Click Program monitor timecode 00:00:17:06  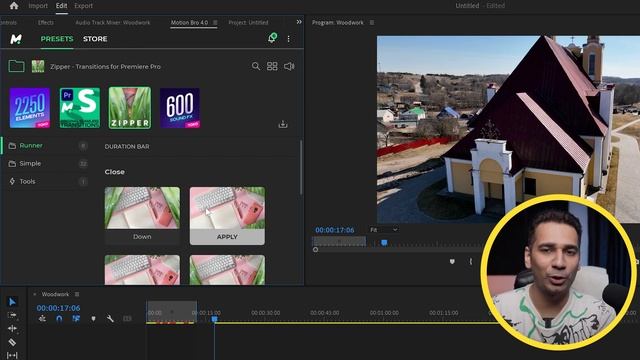(x=335, y=230)
